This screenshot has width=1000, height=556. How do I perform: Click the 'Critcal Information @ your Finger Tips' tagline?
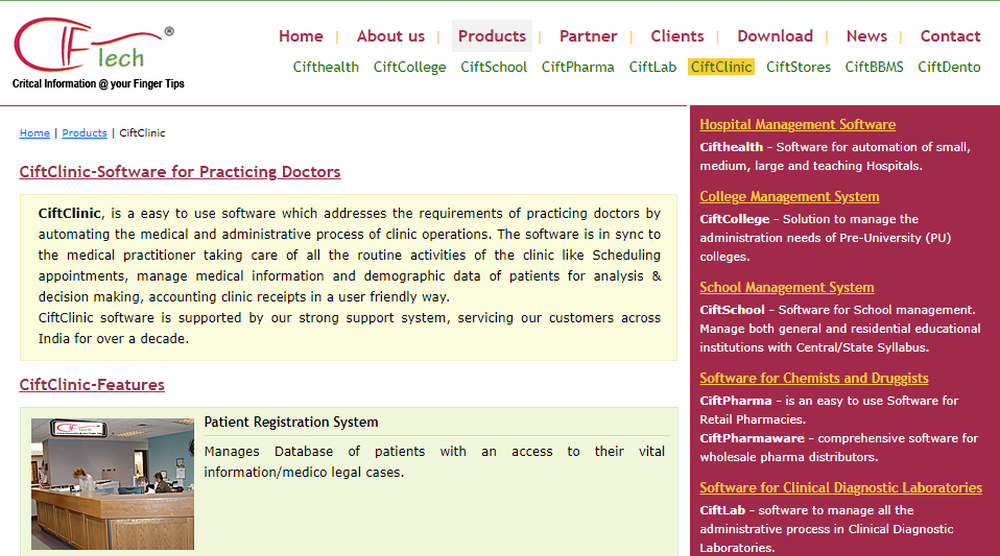(98, 84)
